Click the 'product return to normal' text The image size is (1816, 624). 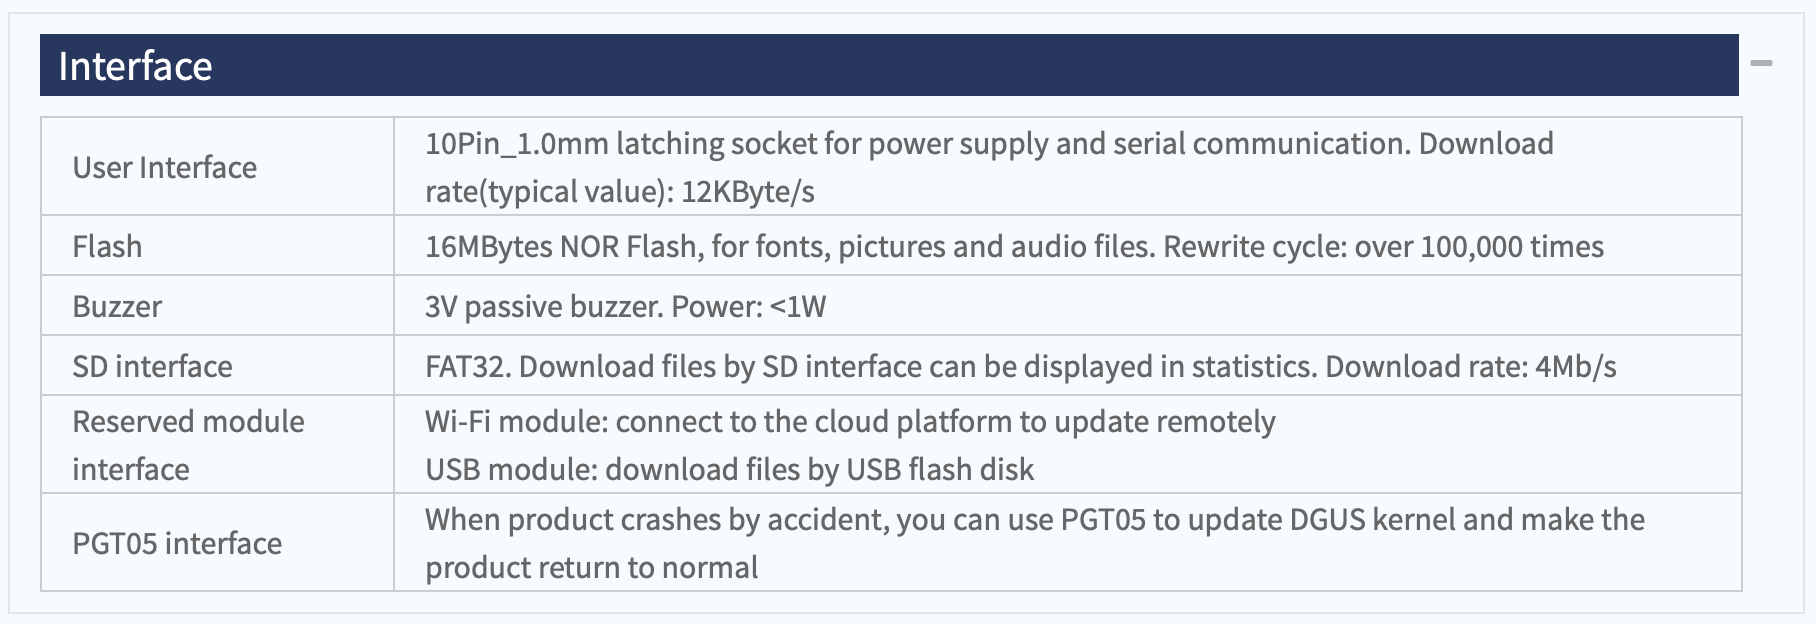(x=591, y=567)
